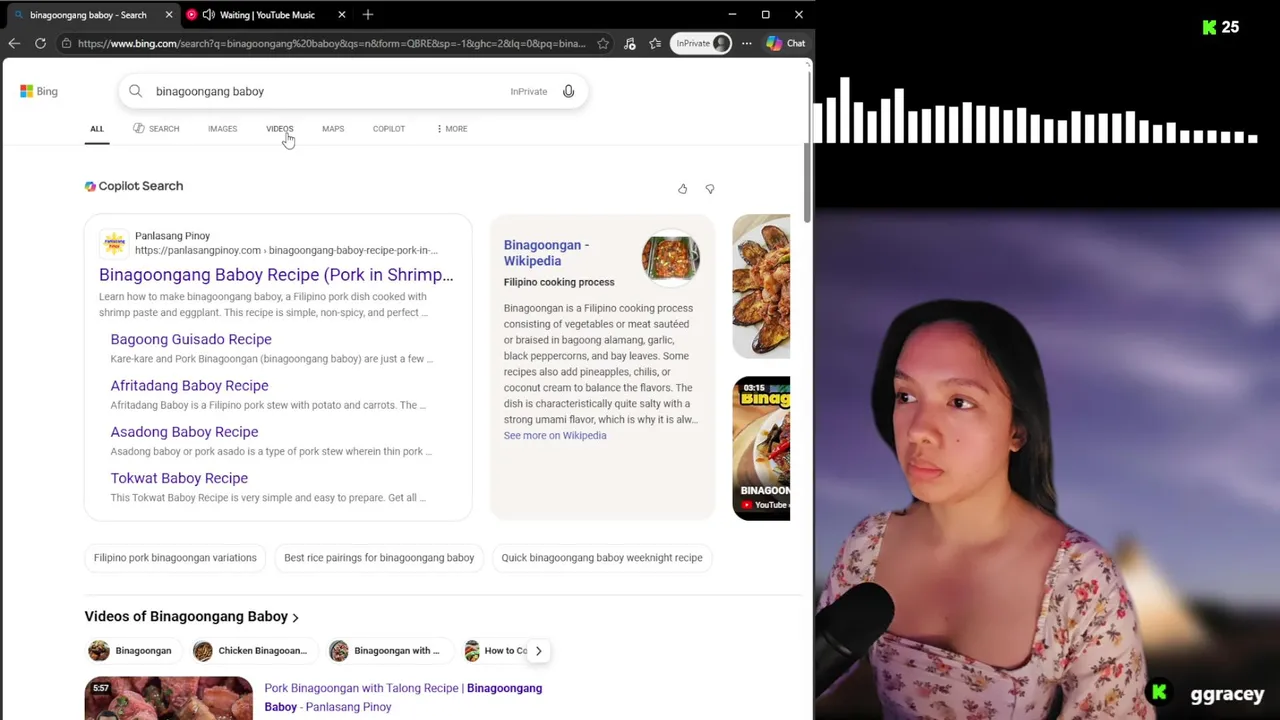Add this page to favorites star
This screenshot has width=1280, height=720.
click(603, 43)
